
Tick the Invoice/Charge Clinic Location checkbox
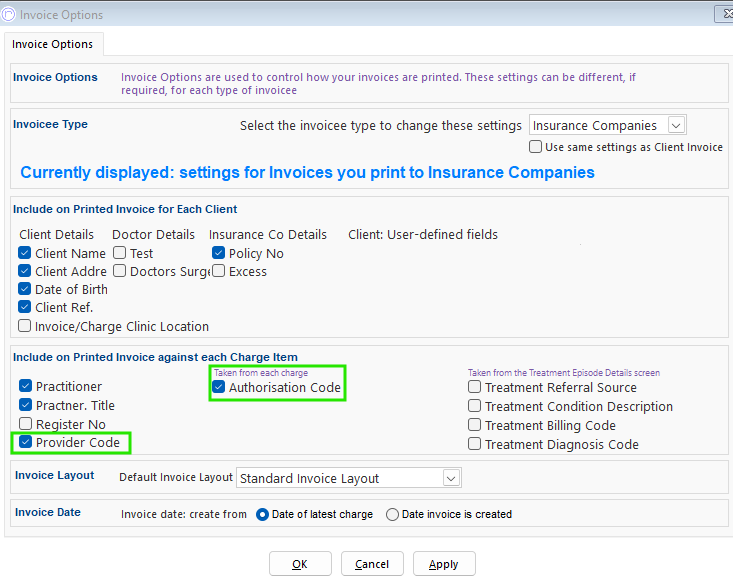pos(25,326)
